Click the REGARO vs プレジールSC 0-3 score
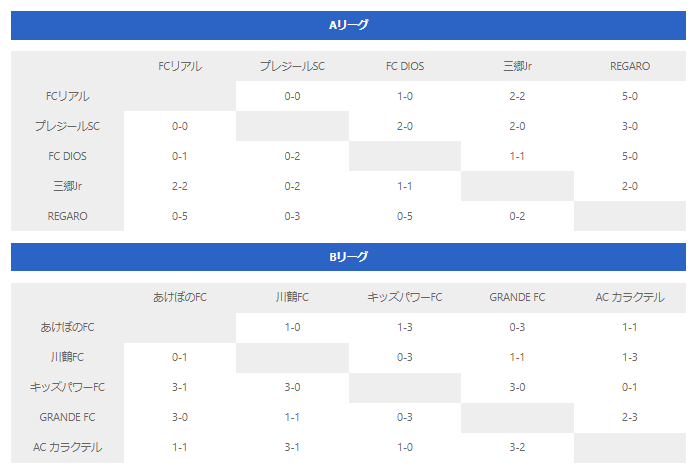 (x=292, y=216)
